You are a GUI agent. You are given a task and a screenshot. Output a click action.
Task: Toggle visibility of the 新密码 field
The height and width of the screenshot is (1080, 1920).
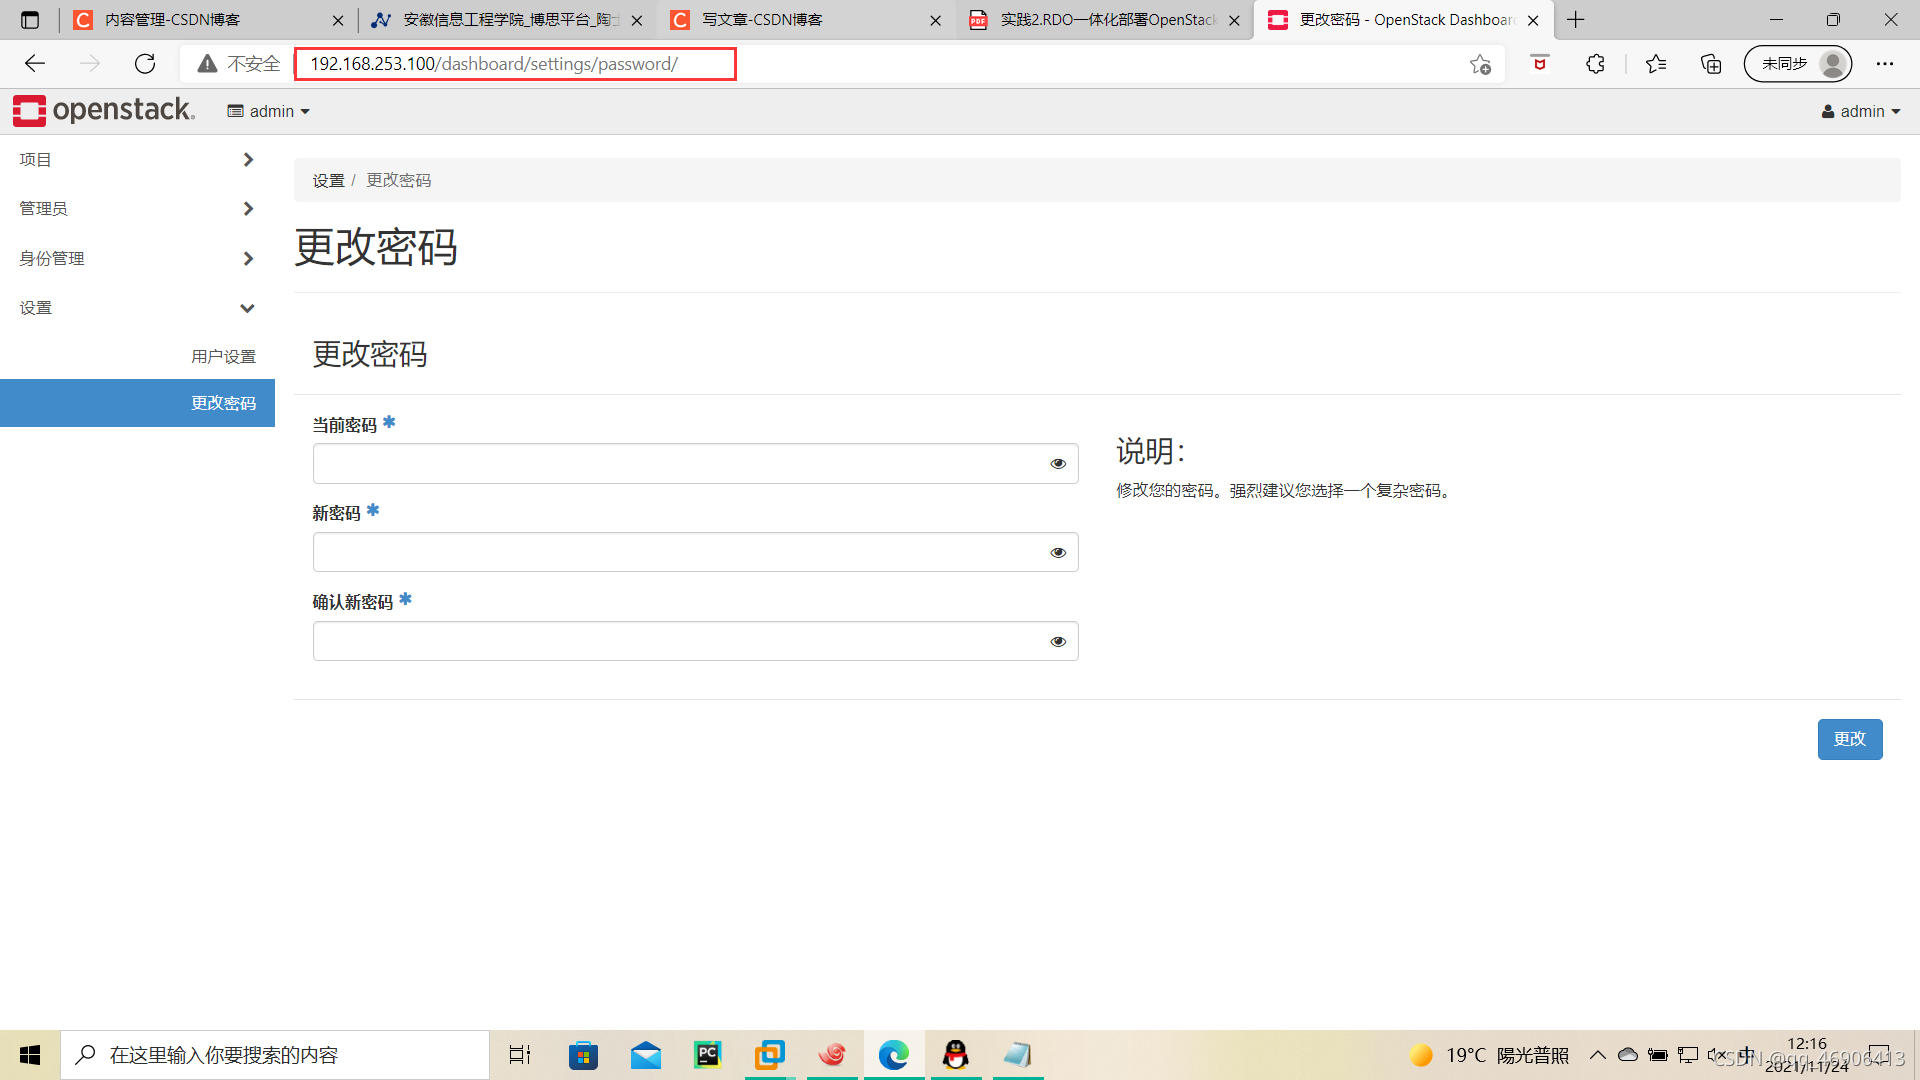(1057, 551)
